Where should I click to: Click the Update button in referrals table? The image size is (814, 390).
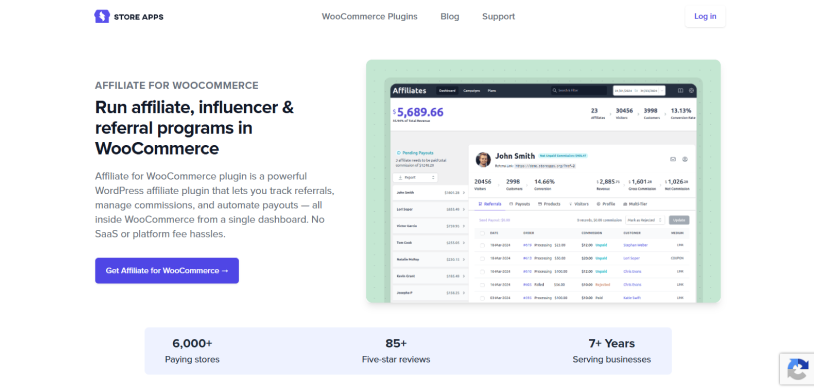click(x=679, y=220)
